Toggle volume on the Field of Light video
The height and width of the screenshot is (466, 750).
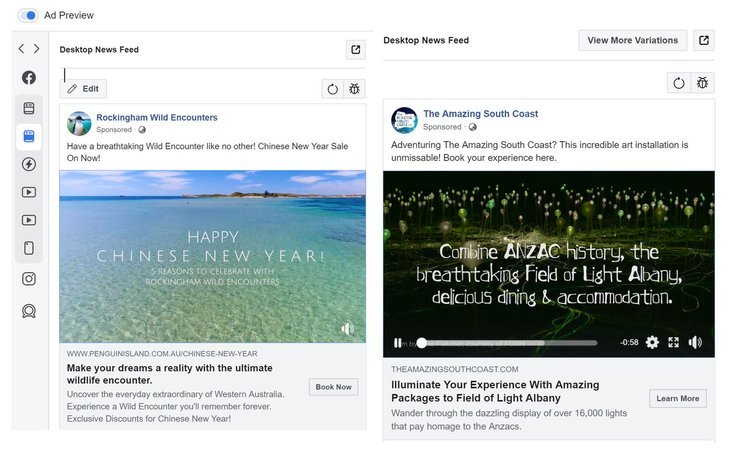[695, 343]
